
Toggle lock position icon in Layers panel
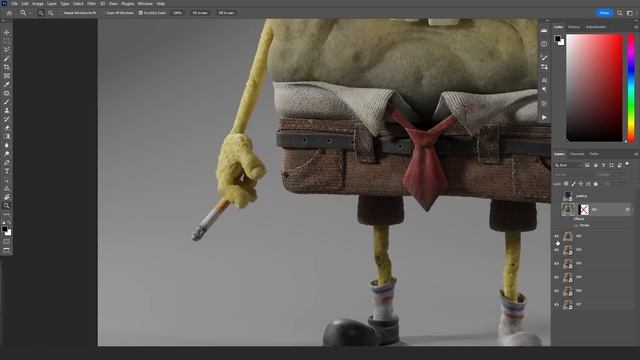point(581,184)
